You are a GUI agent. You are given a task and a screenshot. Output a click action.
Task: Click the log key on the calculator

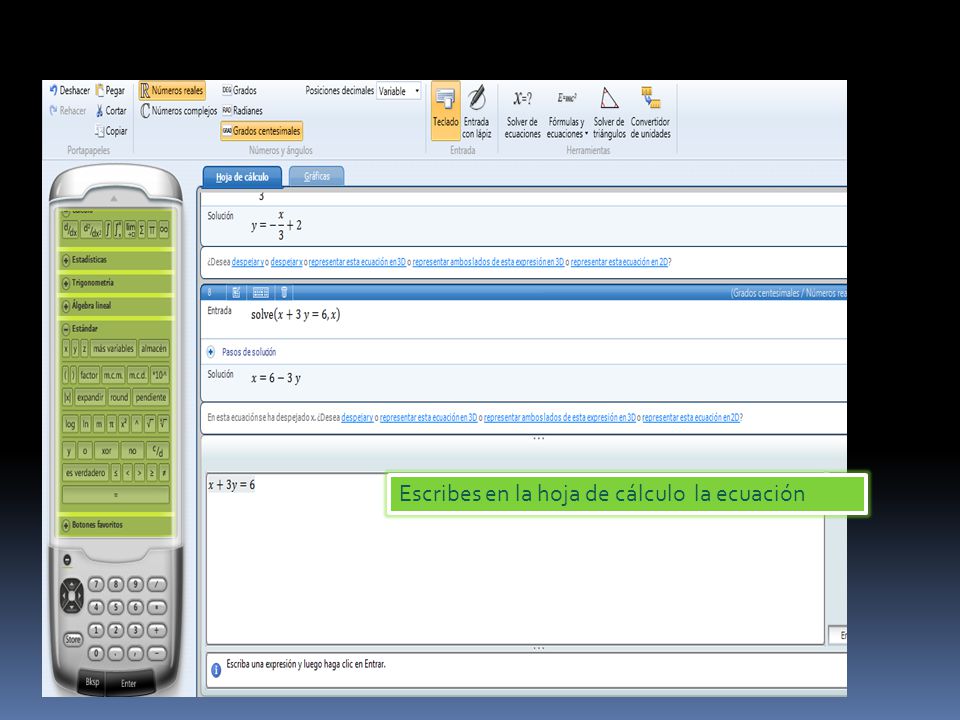[70, 424]
